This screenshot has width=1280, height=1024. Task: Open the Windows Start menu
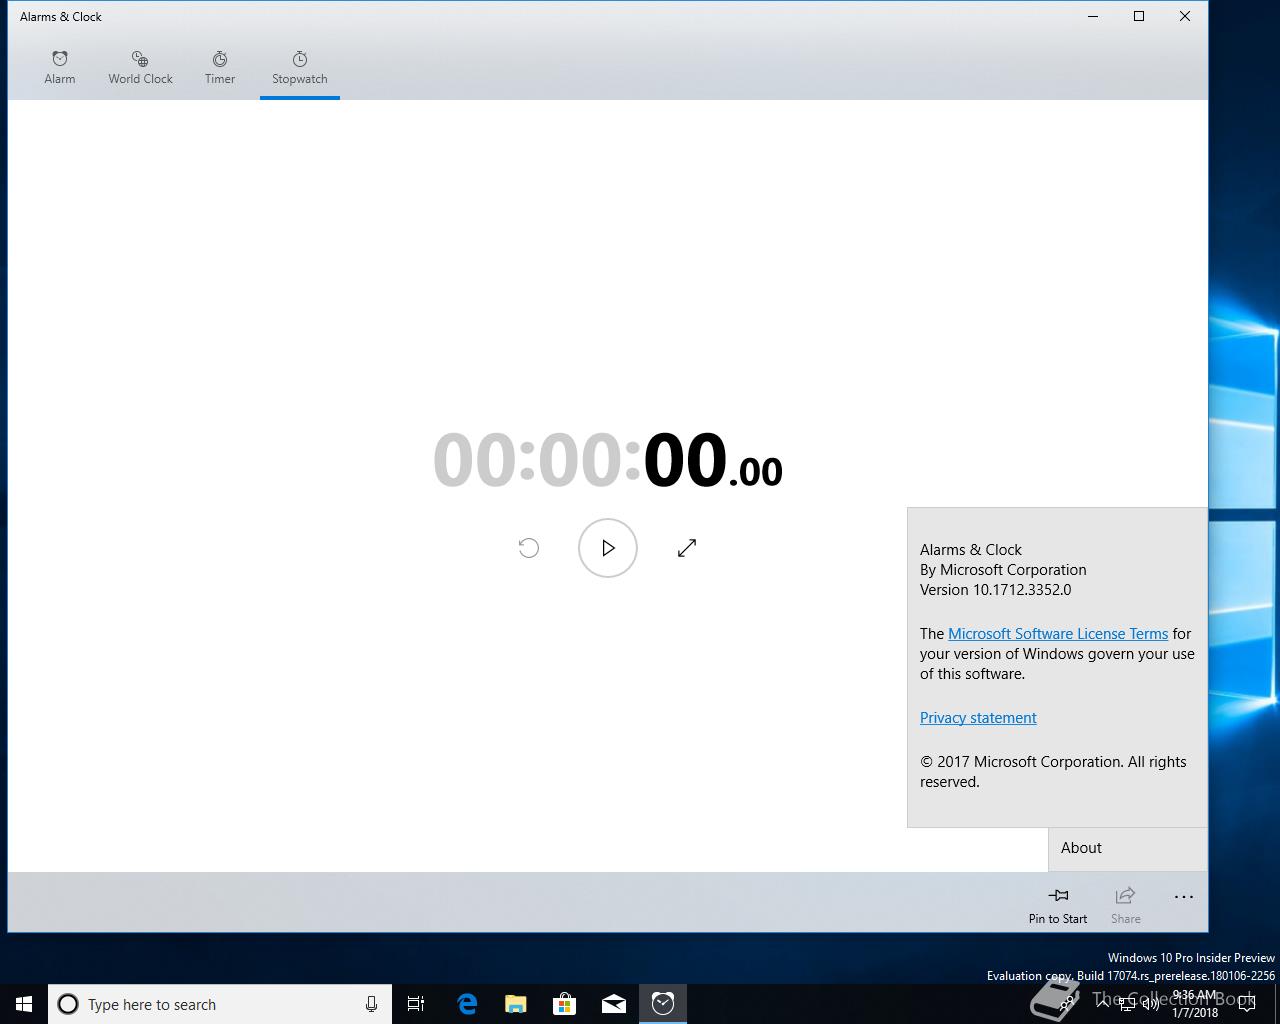coord(24,1004)
